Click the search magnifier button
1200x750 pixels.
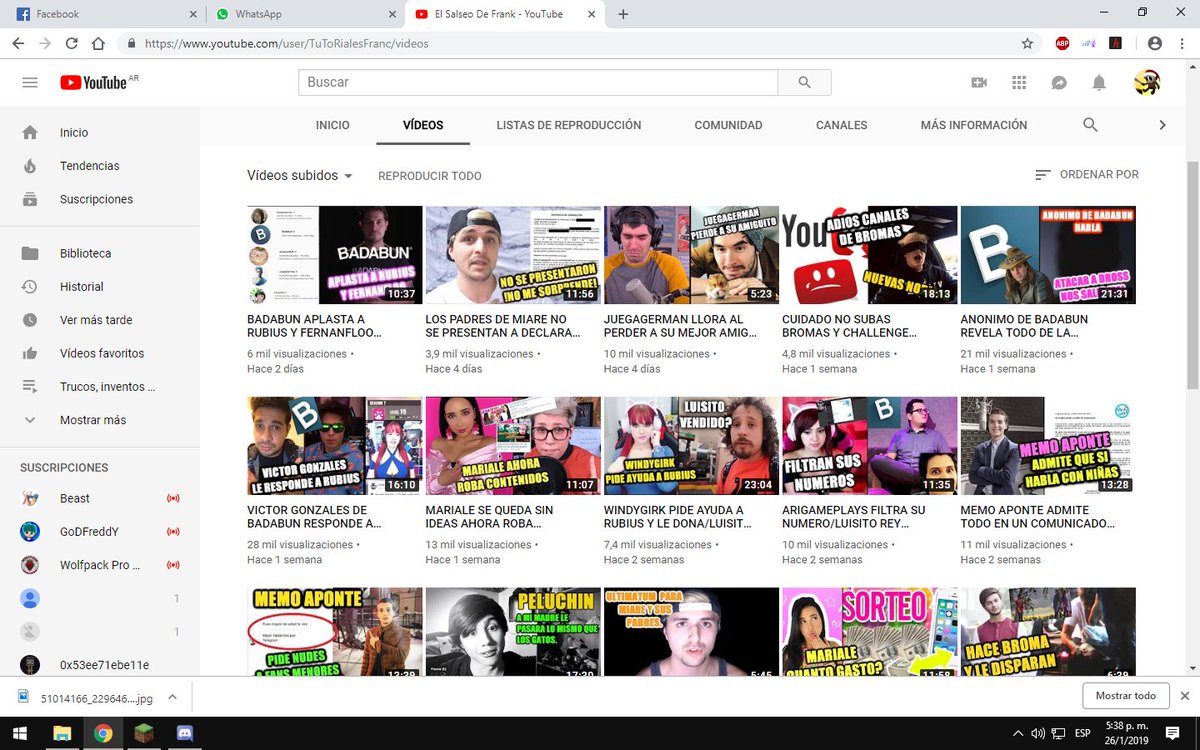coord(805,83)
